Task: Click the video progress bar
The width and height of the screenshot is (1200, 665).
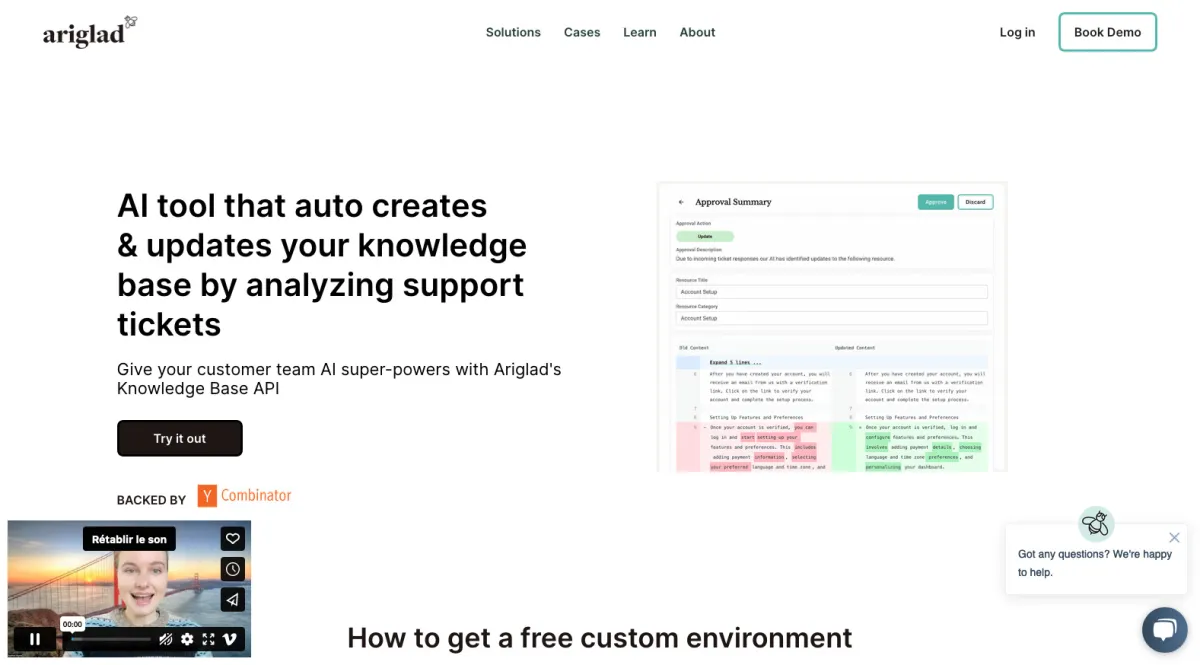Action: [x=110, y=639]
